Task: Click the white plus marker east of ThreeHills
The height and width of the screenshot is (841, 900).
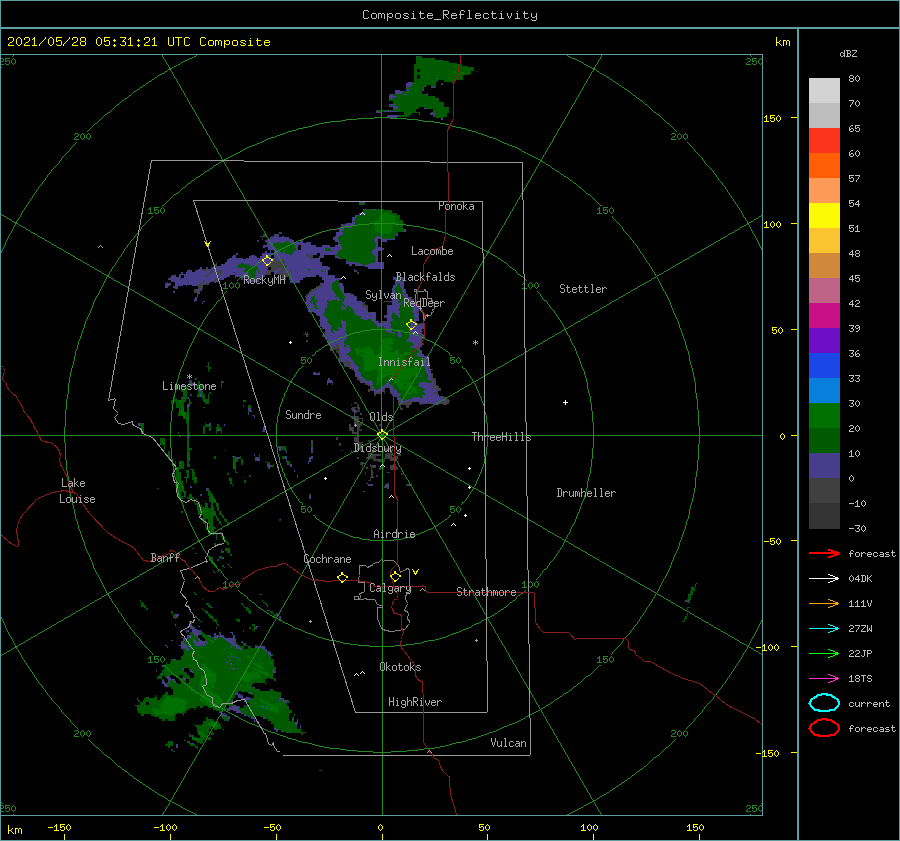Action: [565, 402]
